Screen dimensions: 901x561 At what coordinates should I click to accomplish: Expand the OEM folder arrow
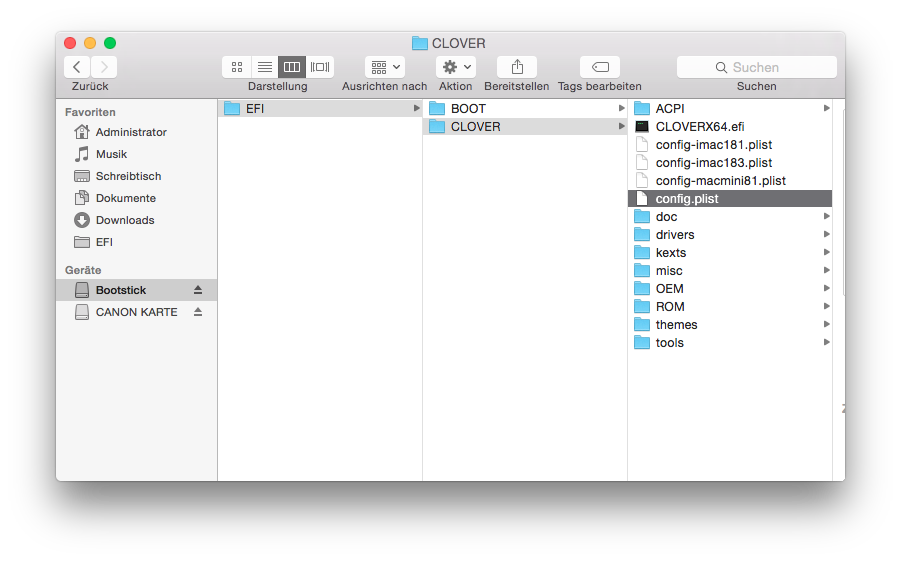826,288
